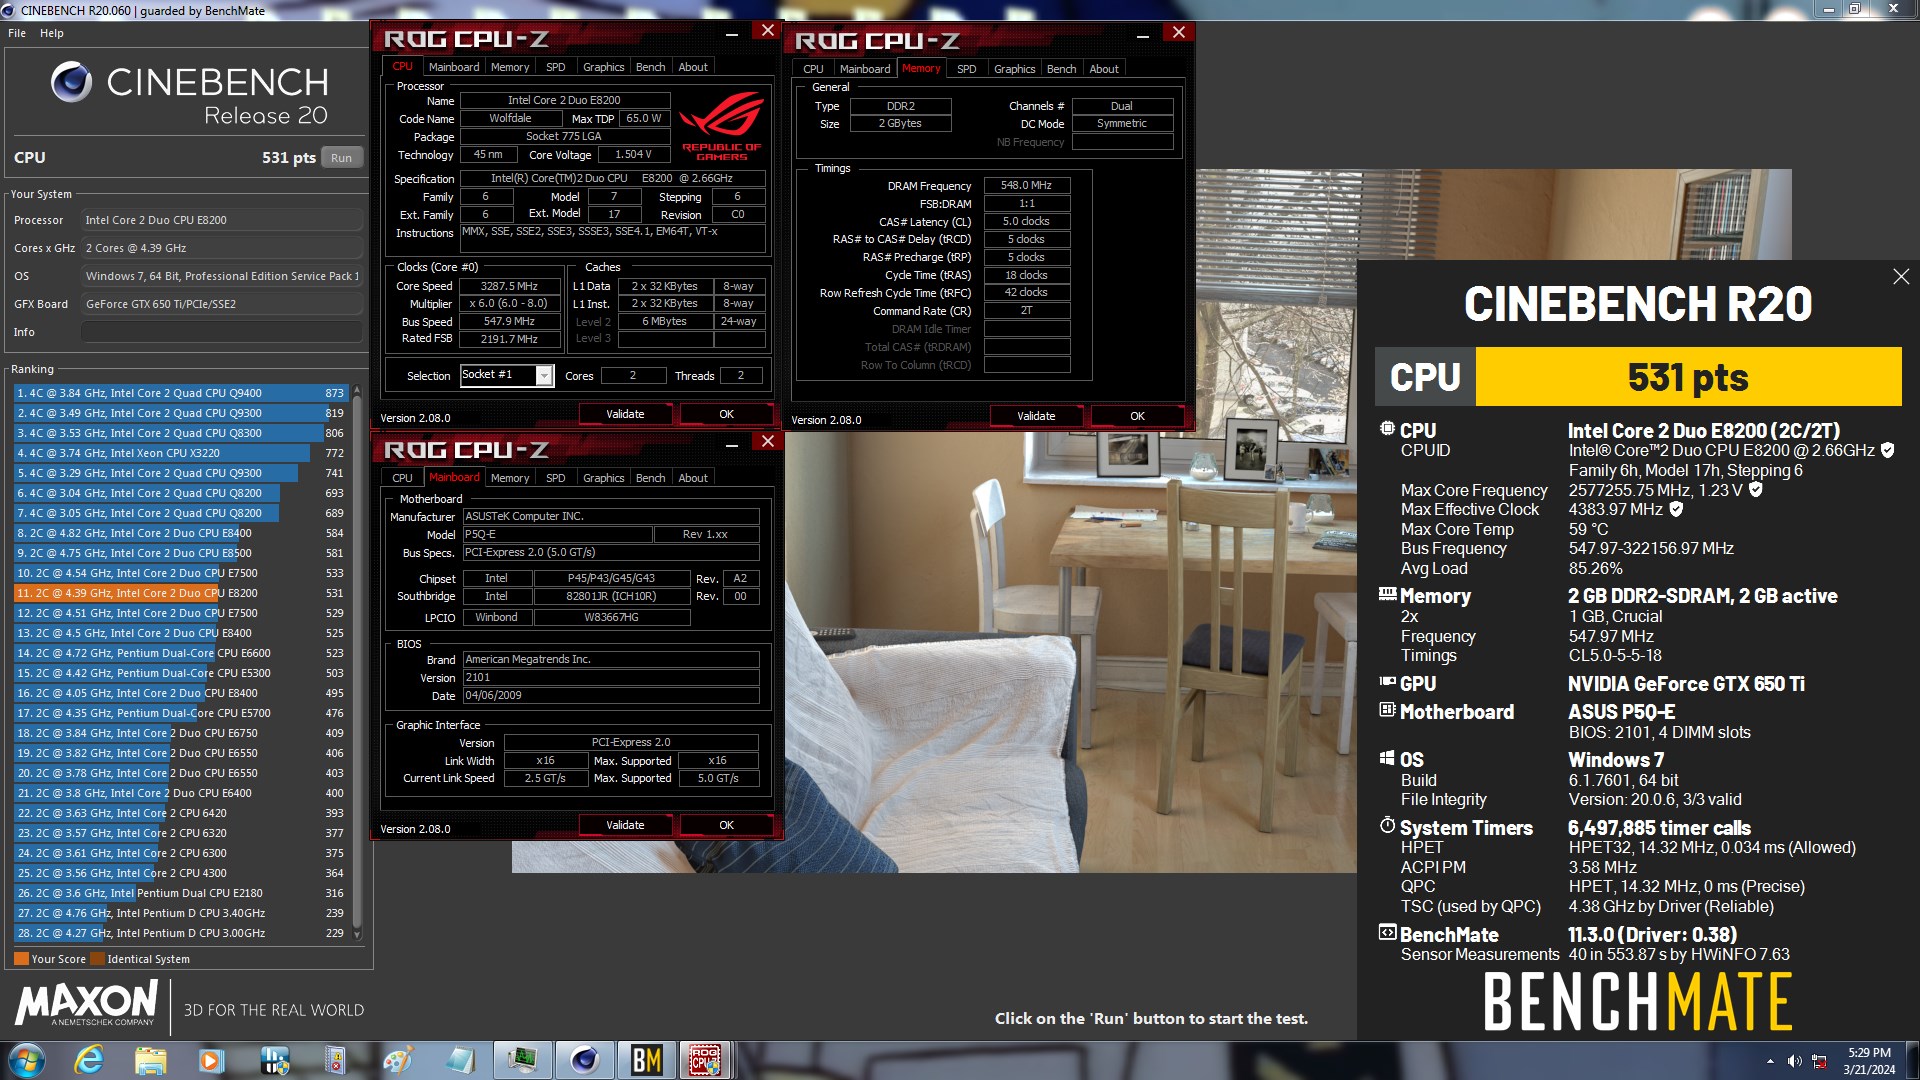Open Bench tab in the Mainboard CPU-Z window
The width and height of the screenshot is (1920, 1080).
tap(650, 478)
